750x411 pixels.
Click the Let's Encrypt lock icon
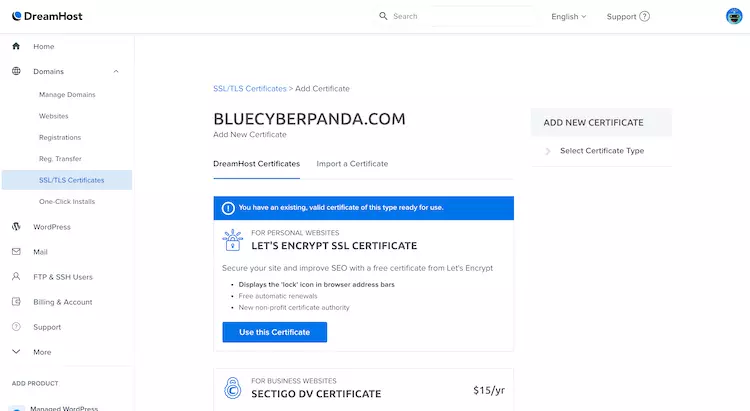click(x=233, y=240)
